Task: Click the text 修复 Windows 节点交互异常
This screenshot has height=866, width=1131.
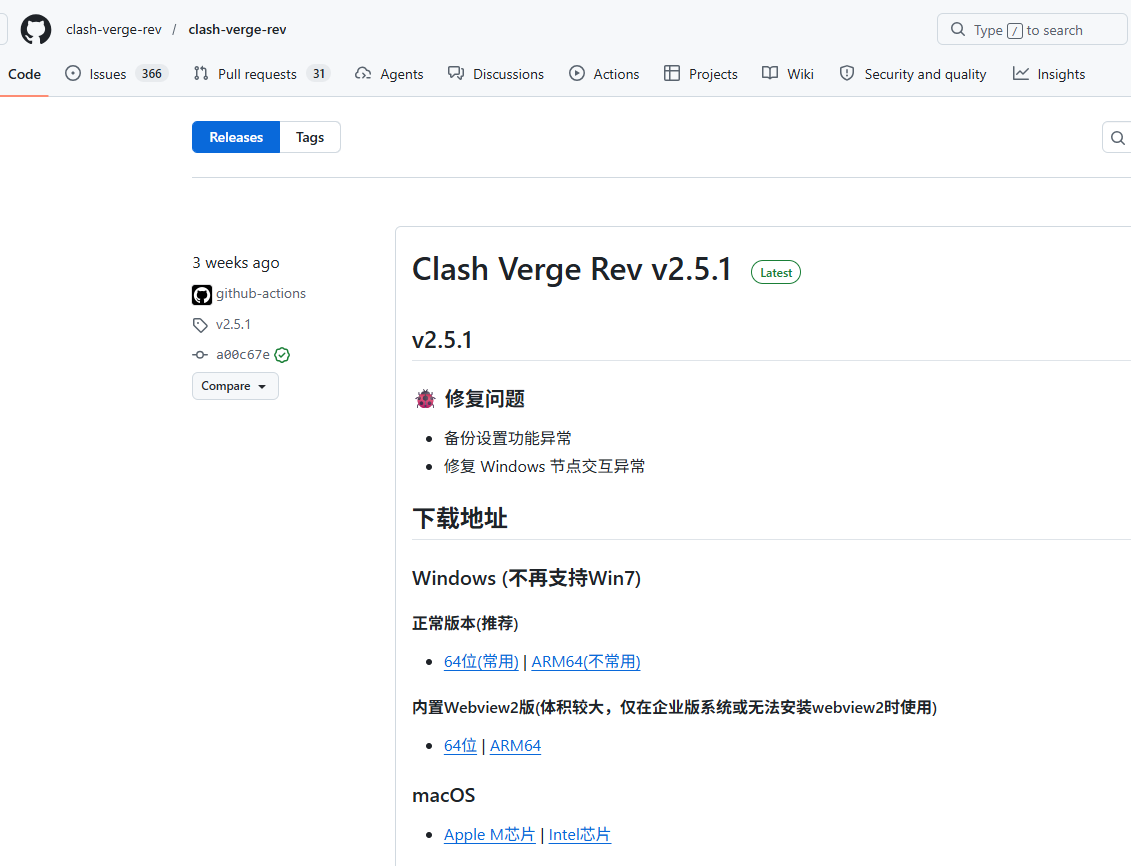Action: tap(545, 467)
